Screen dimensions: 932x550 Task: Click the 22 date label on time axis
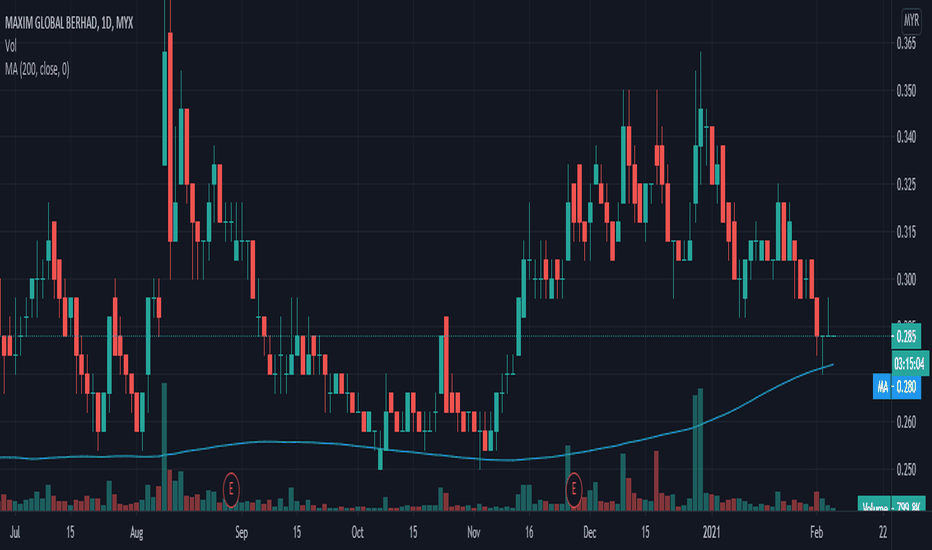tap(883, 532)
